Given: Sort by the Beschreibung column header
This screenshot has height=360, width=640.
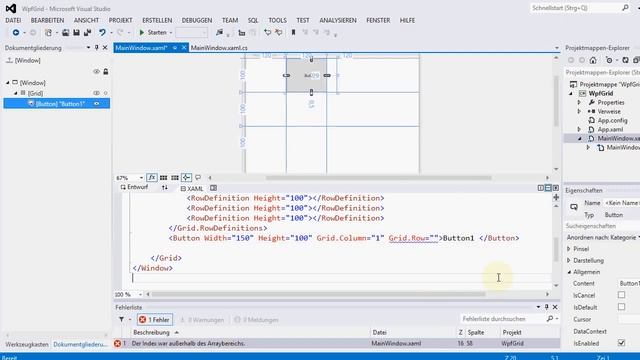Looking at the screenshot, I should click(151, 333).
